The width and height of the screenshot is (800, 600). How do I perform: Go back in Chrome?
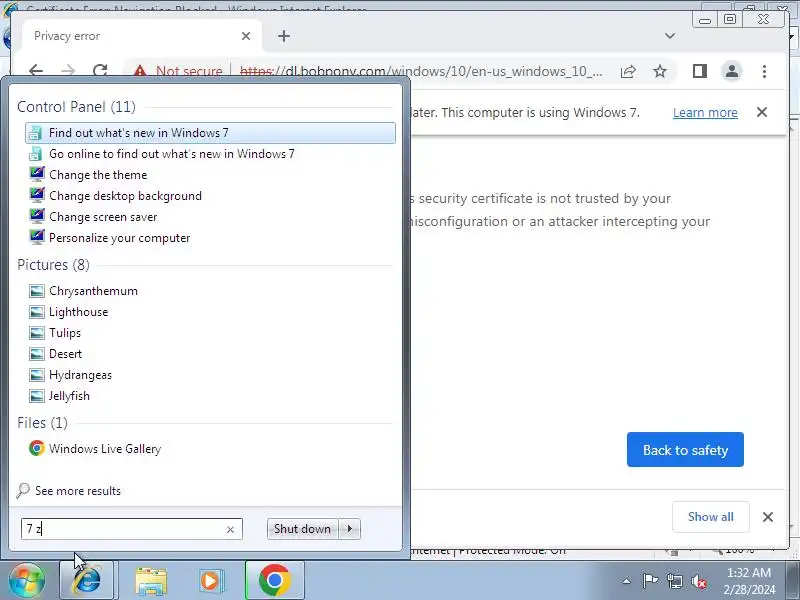click(36, 70)
